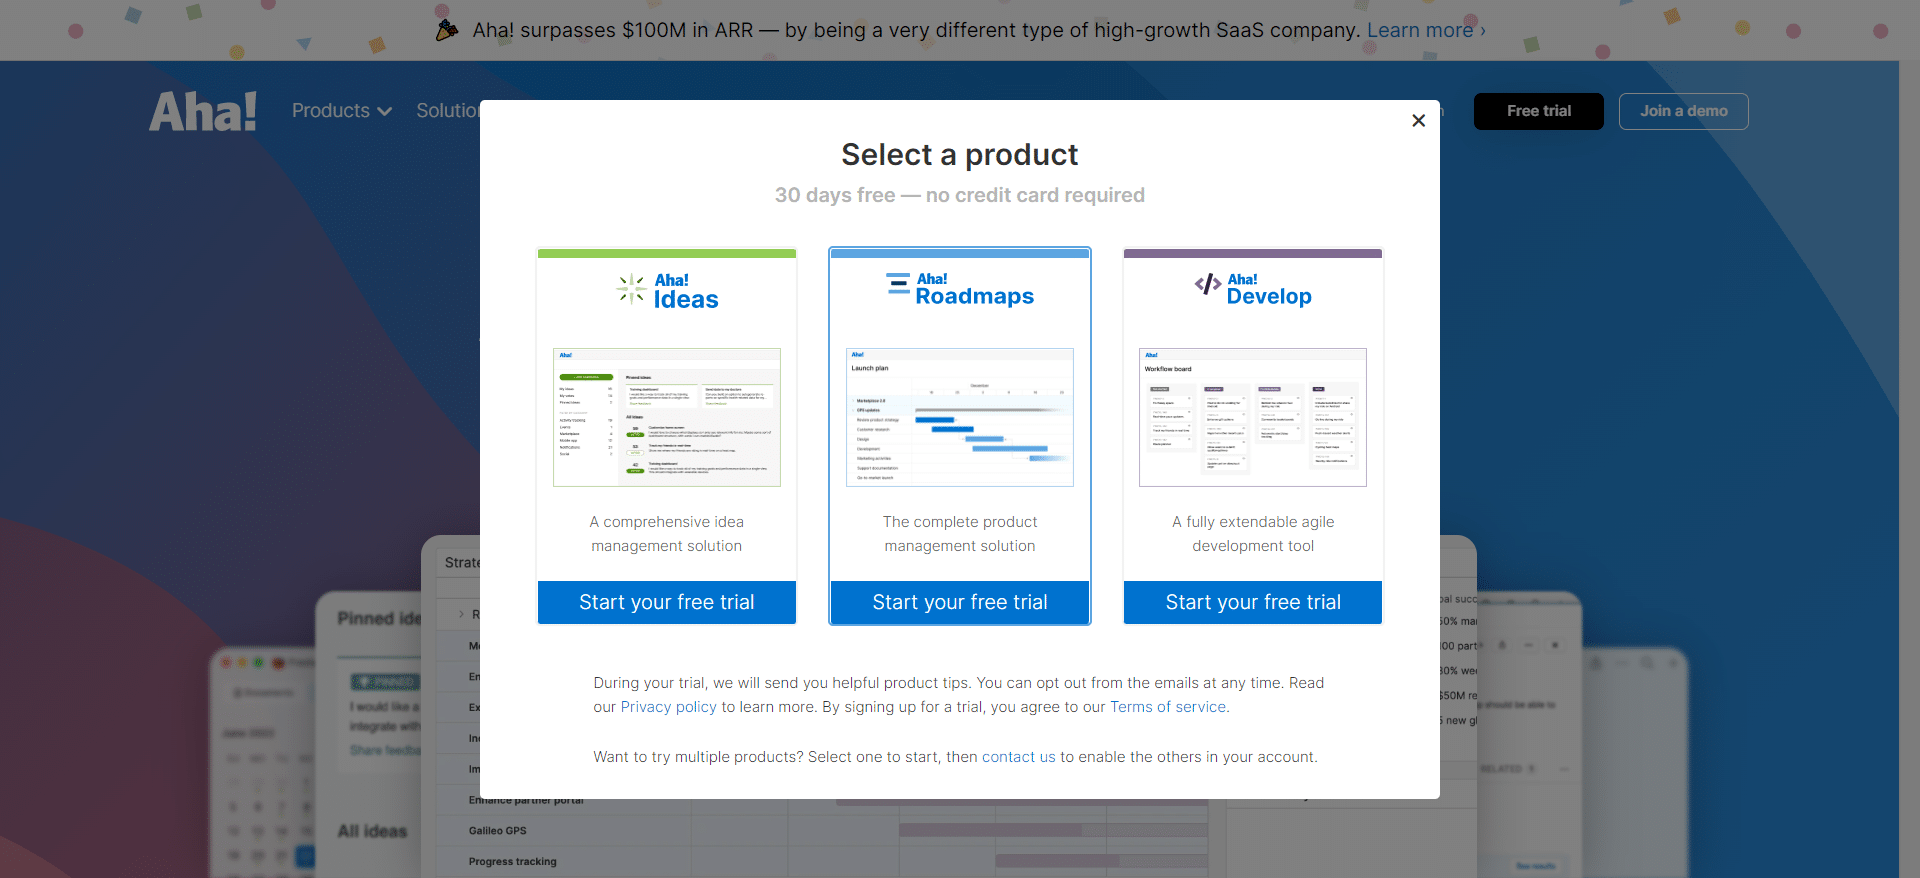
Task: Expand the Products dropdown menu
Action: 341,111
